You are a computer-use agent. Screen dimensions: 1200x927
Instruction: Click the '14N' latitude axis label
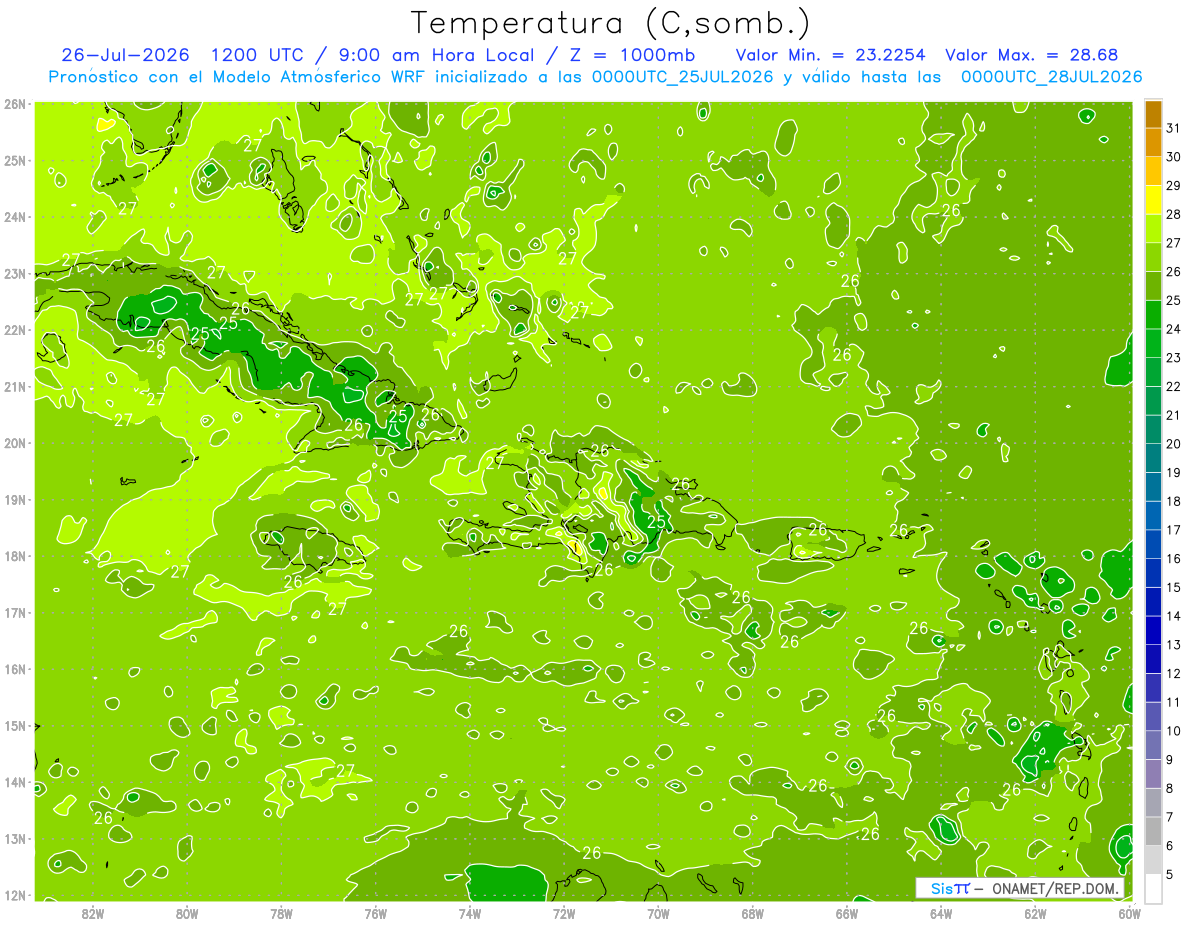tap(14, 782)
